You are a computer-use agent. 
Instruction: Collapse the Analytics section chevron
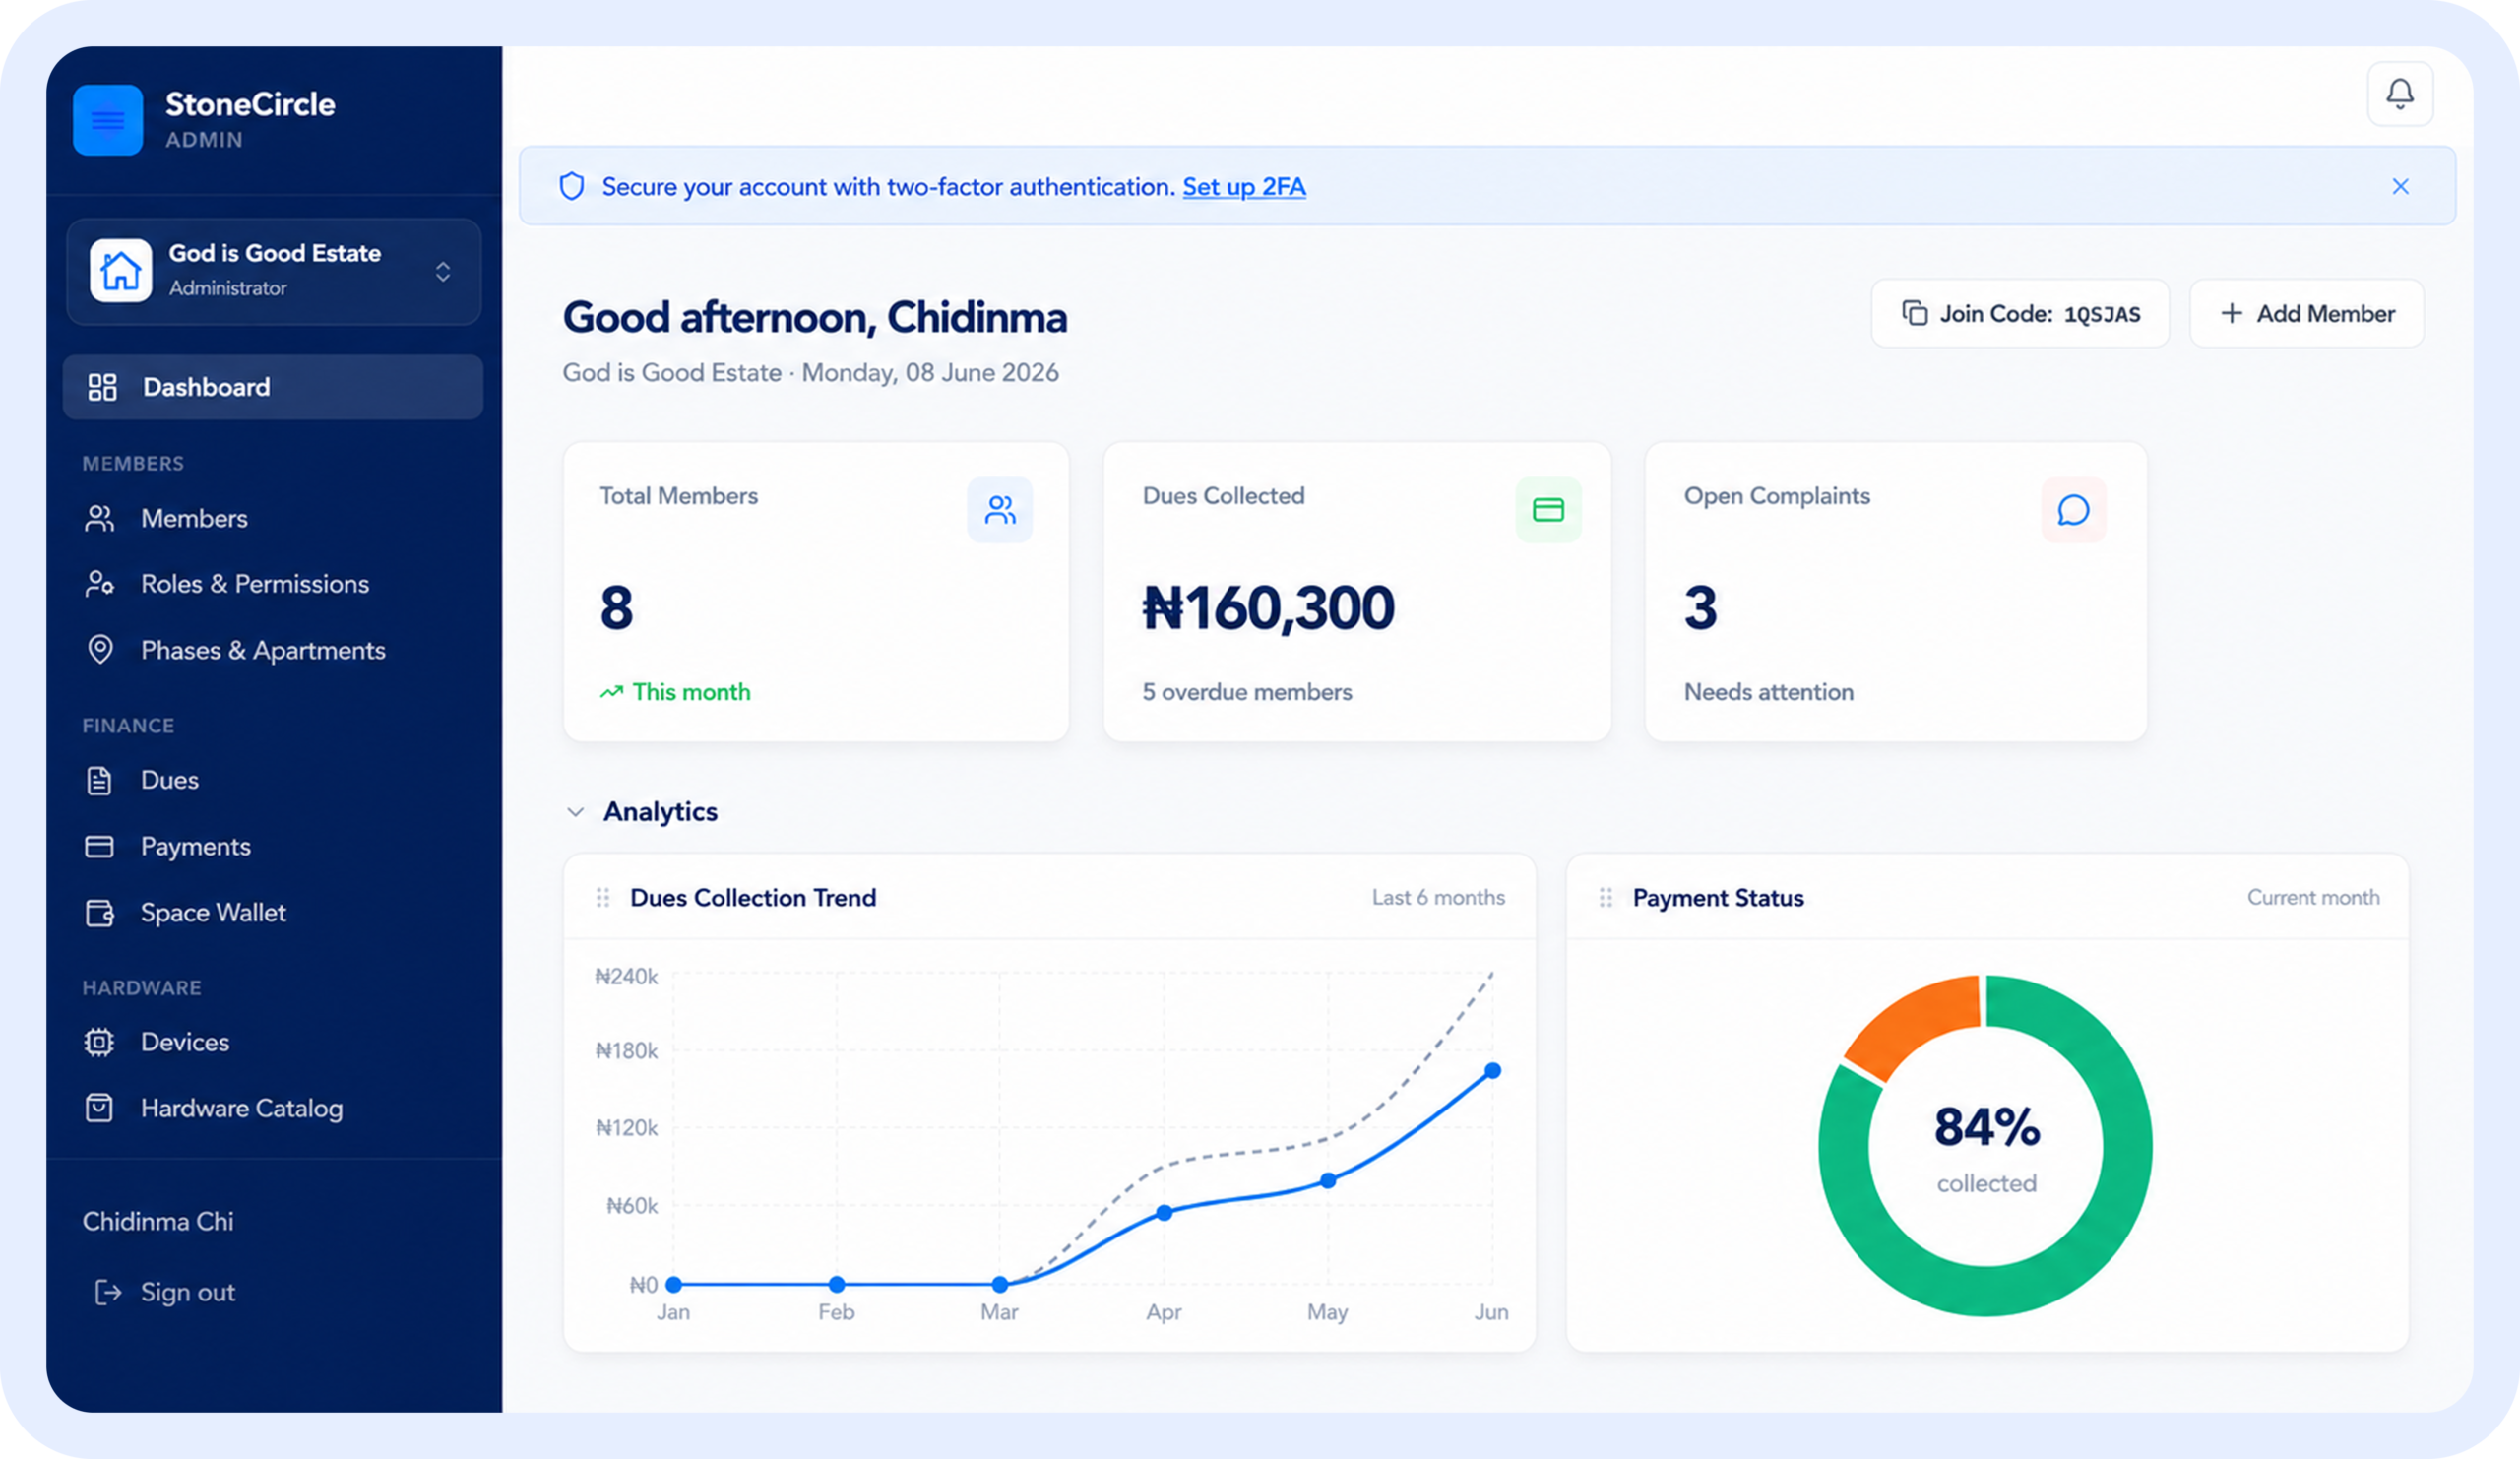(575, 812)
